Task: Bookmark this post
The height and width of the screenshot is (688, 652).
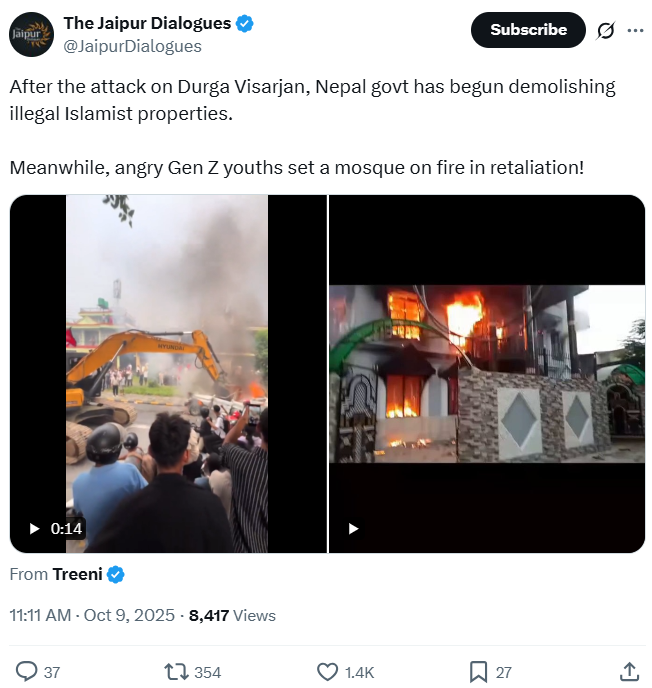Action: coord(478,672)
